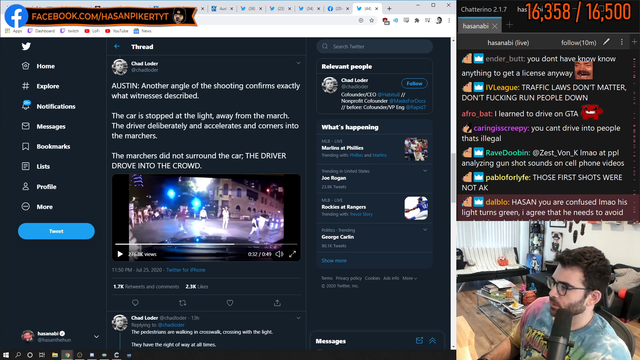The height and width of the screenshot is (360, 640).
Task: Click the blue Tweet button
Action: click(56, 231)
